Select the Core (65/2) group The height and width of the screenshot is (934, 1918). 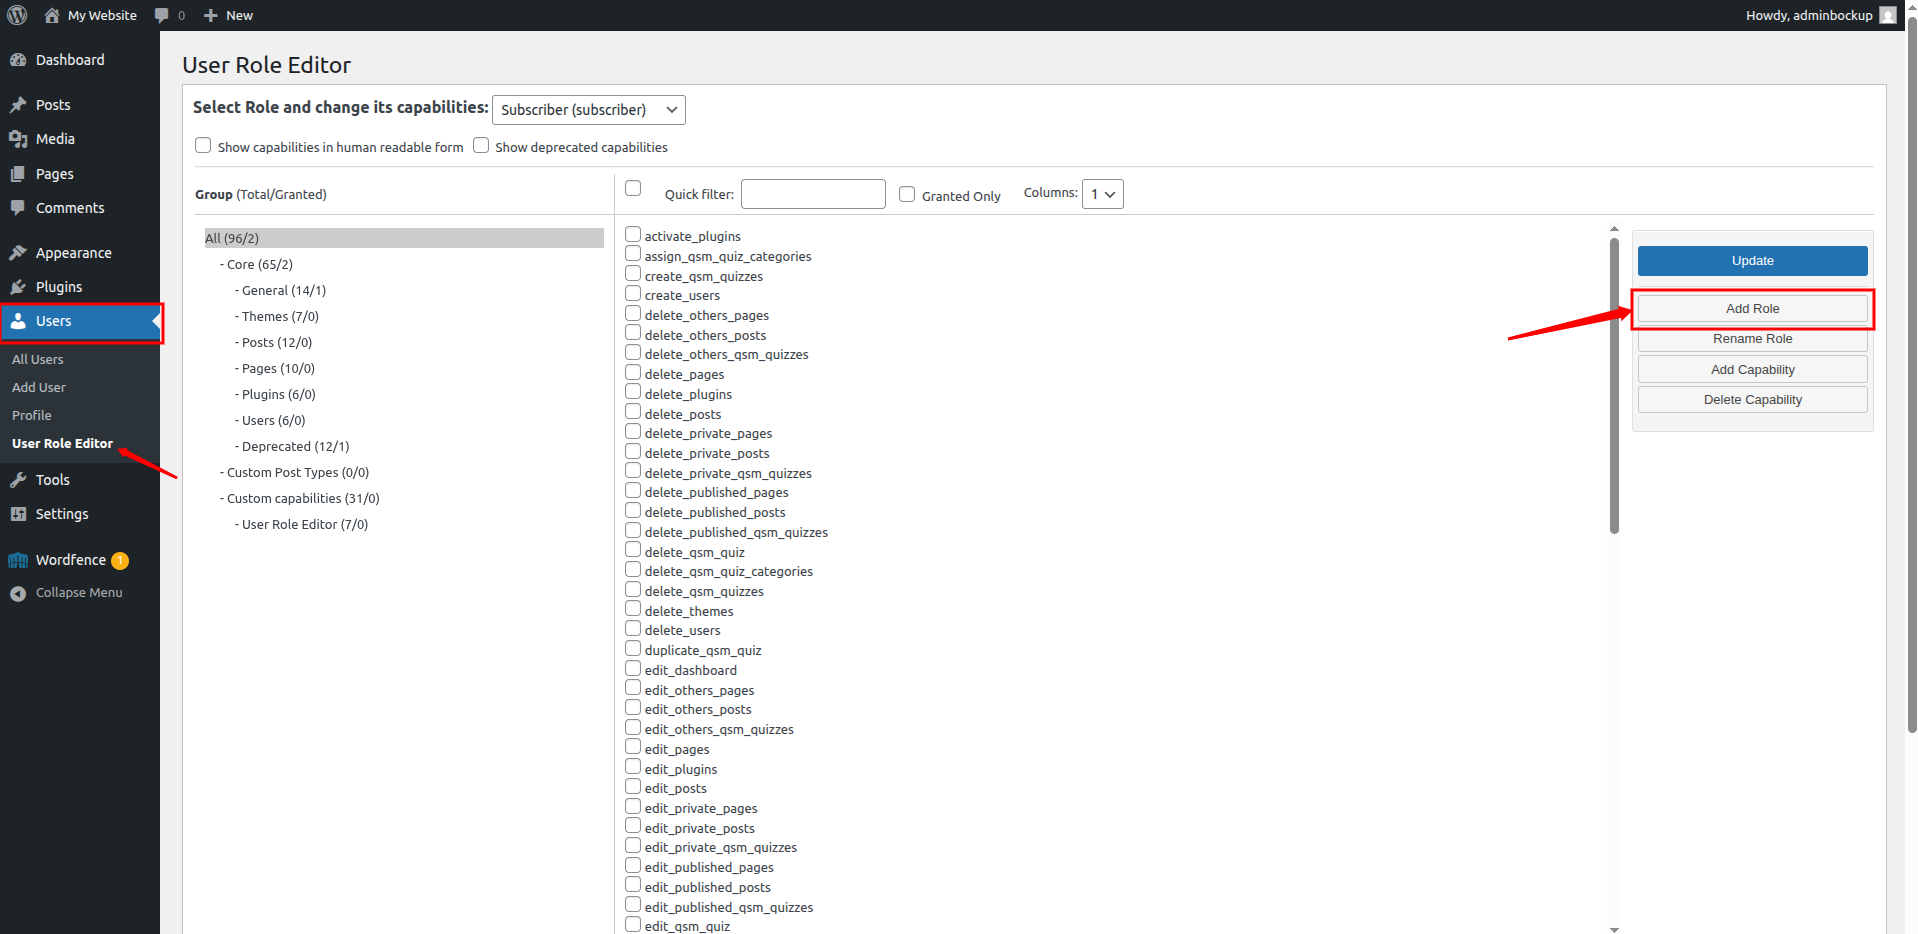259,264
